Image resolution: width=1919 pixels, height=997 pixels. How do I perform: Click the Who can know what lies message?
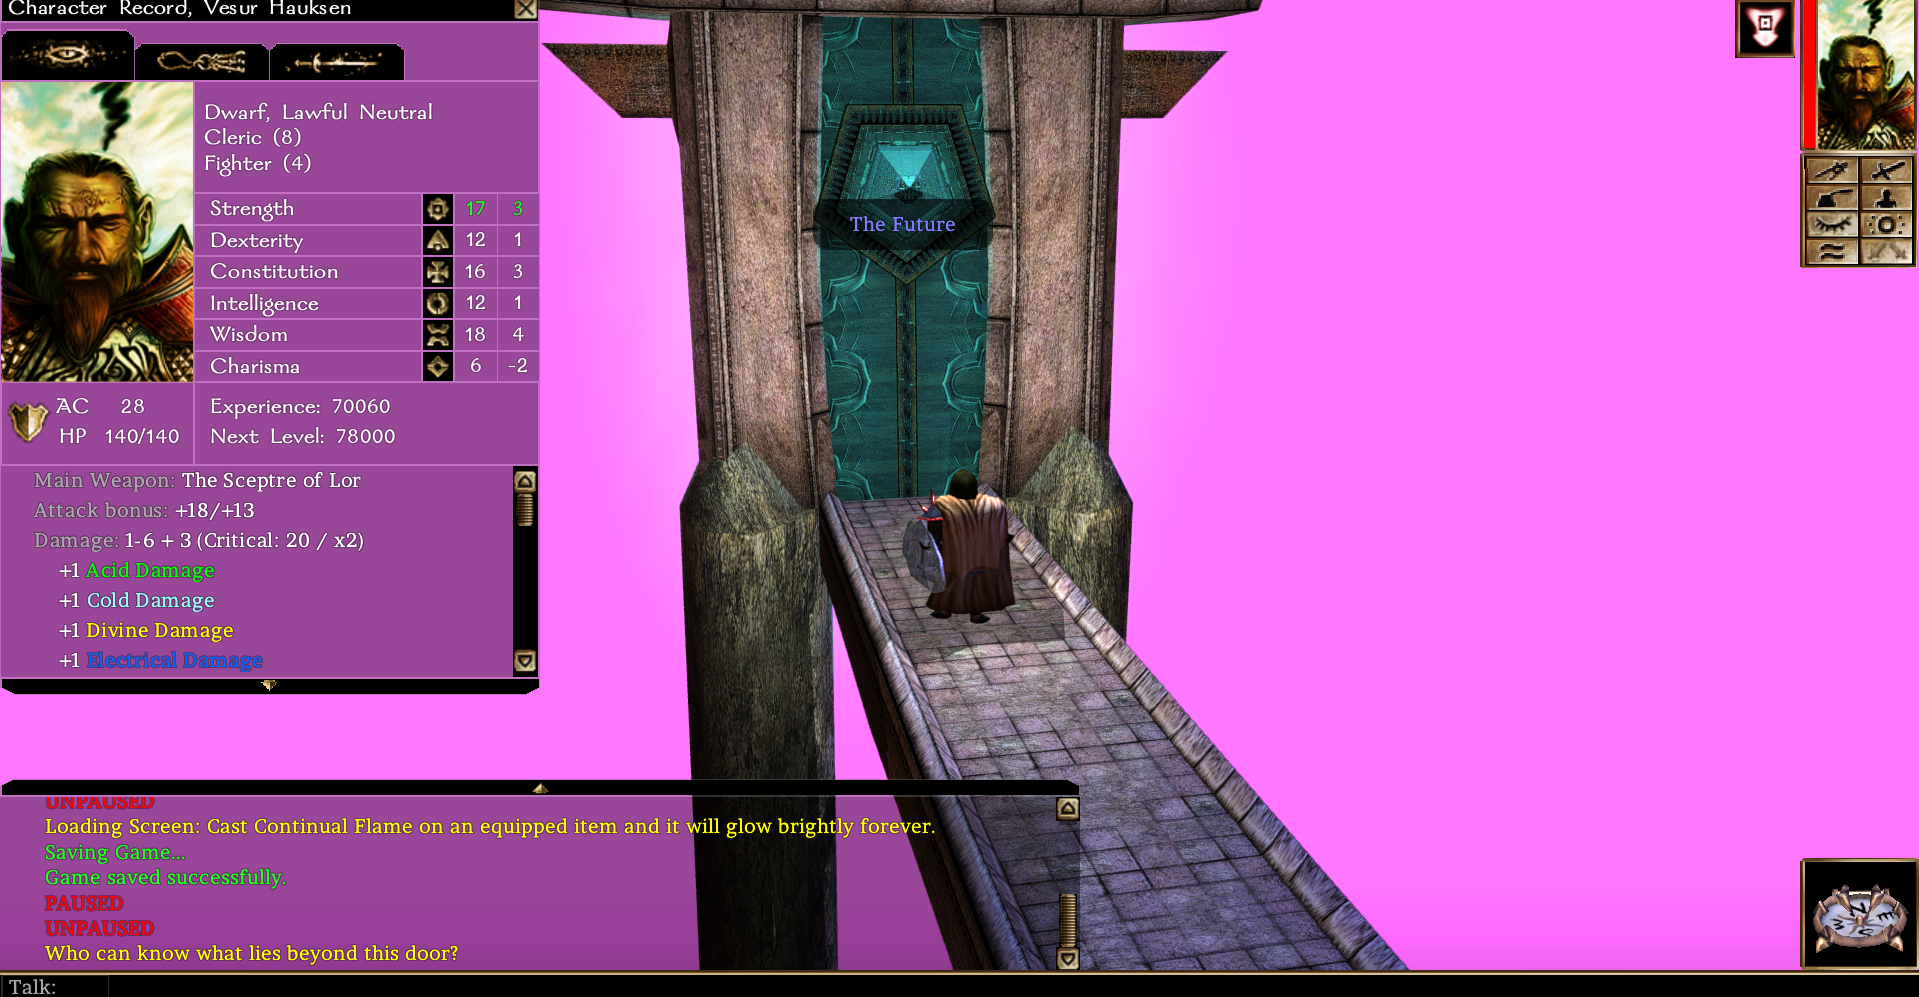[x=251, y=953]
